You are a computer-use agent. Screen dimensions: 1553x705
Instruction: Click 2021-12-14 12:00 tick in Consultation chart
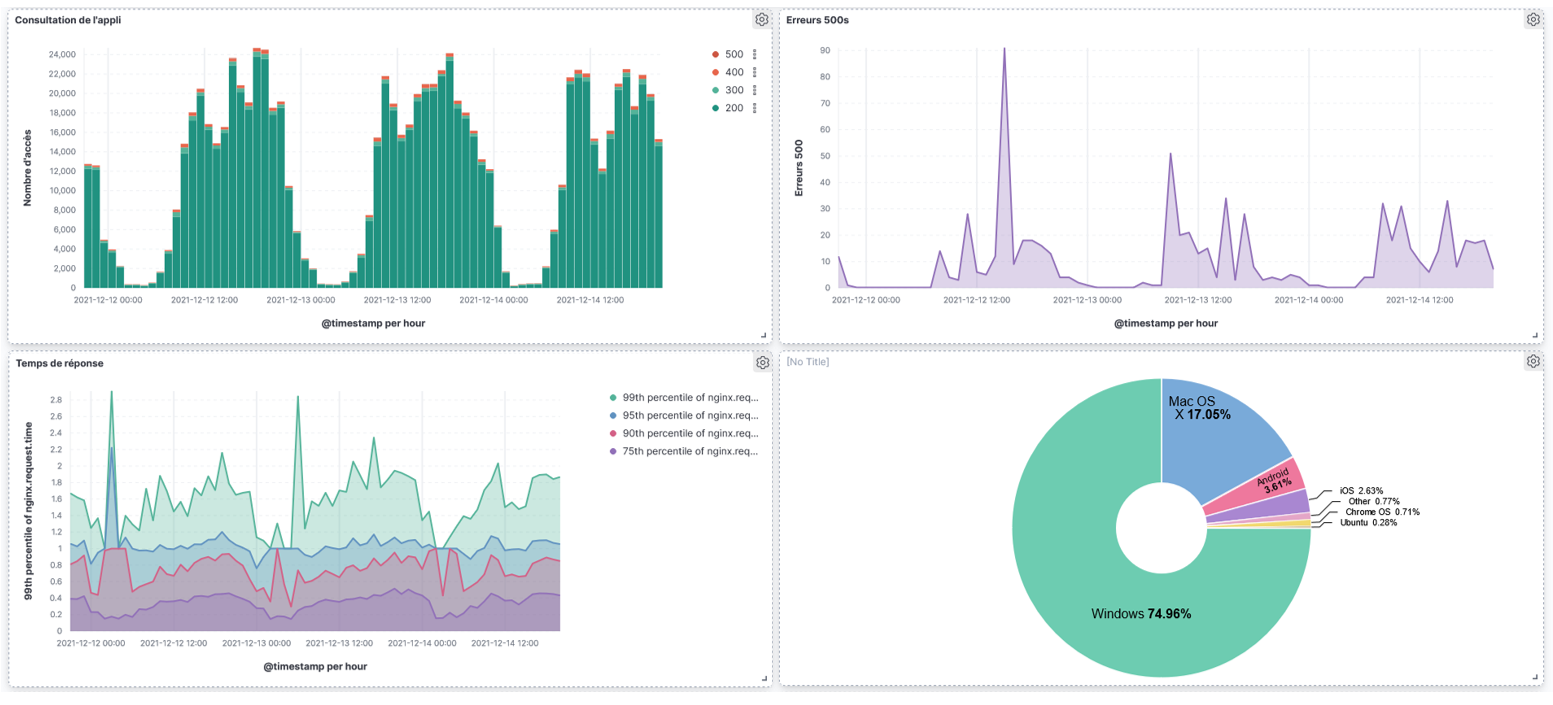[590, 298]
